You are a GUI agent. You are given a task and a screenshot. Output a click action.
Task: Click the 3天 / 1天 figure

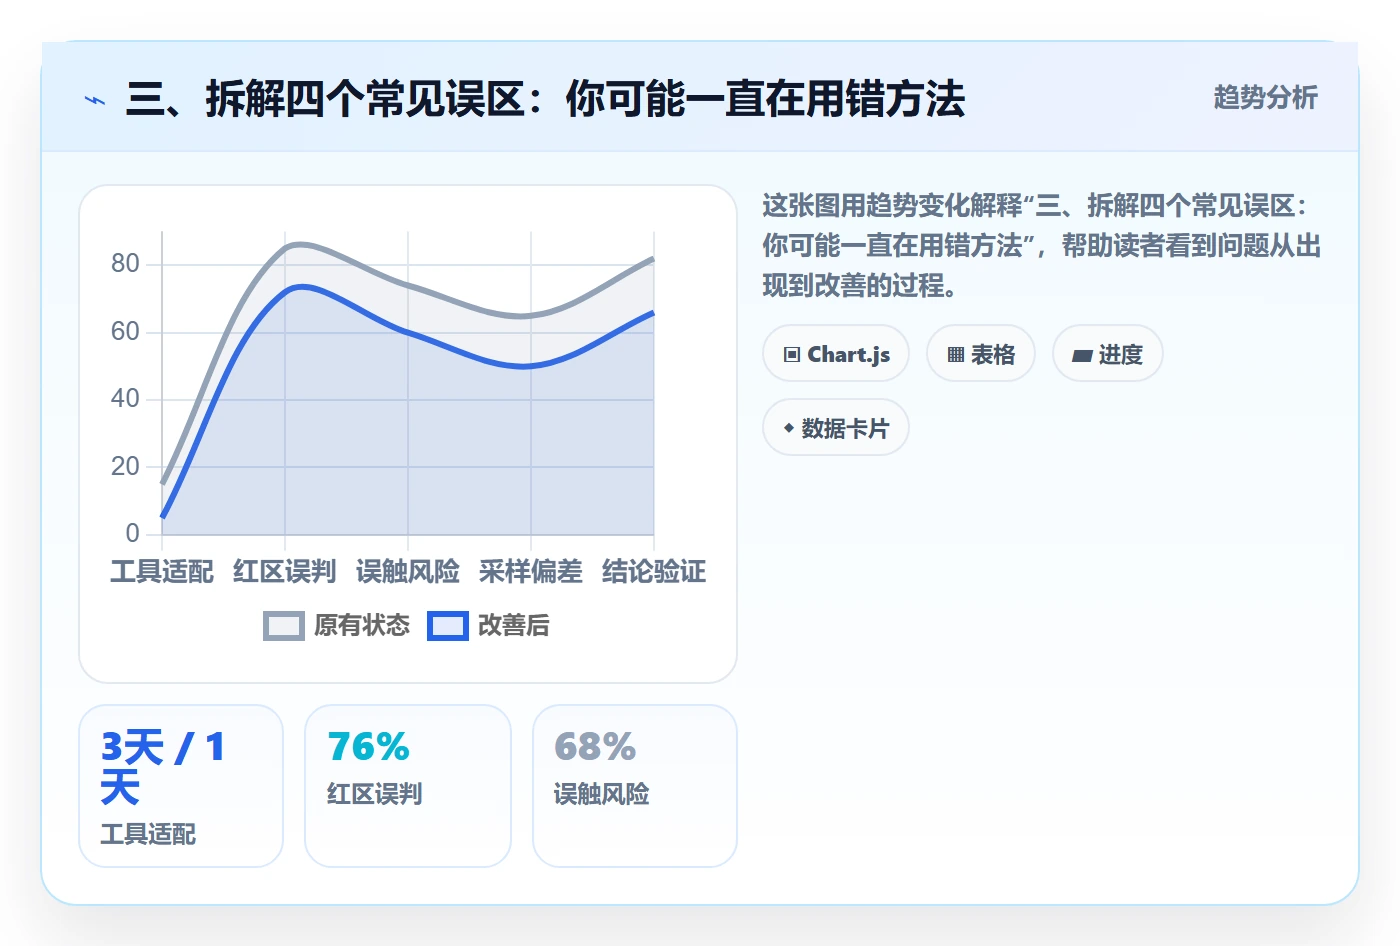[x=163, y=767]
